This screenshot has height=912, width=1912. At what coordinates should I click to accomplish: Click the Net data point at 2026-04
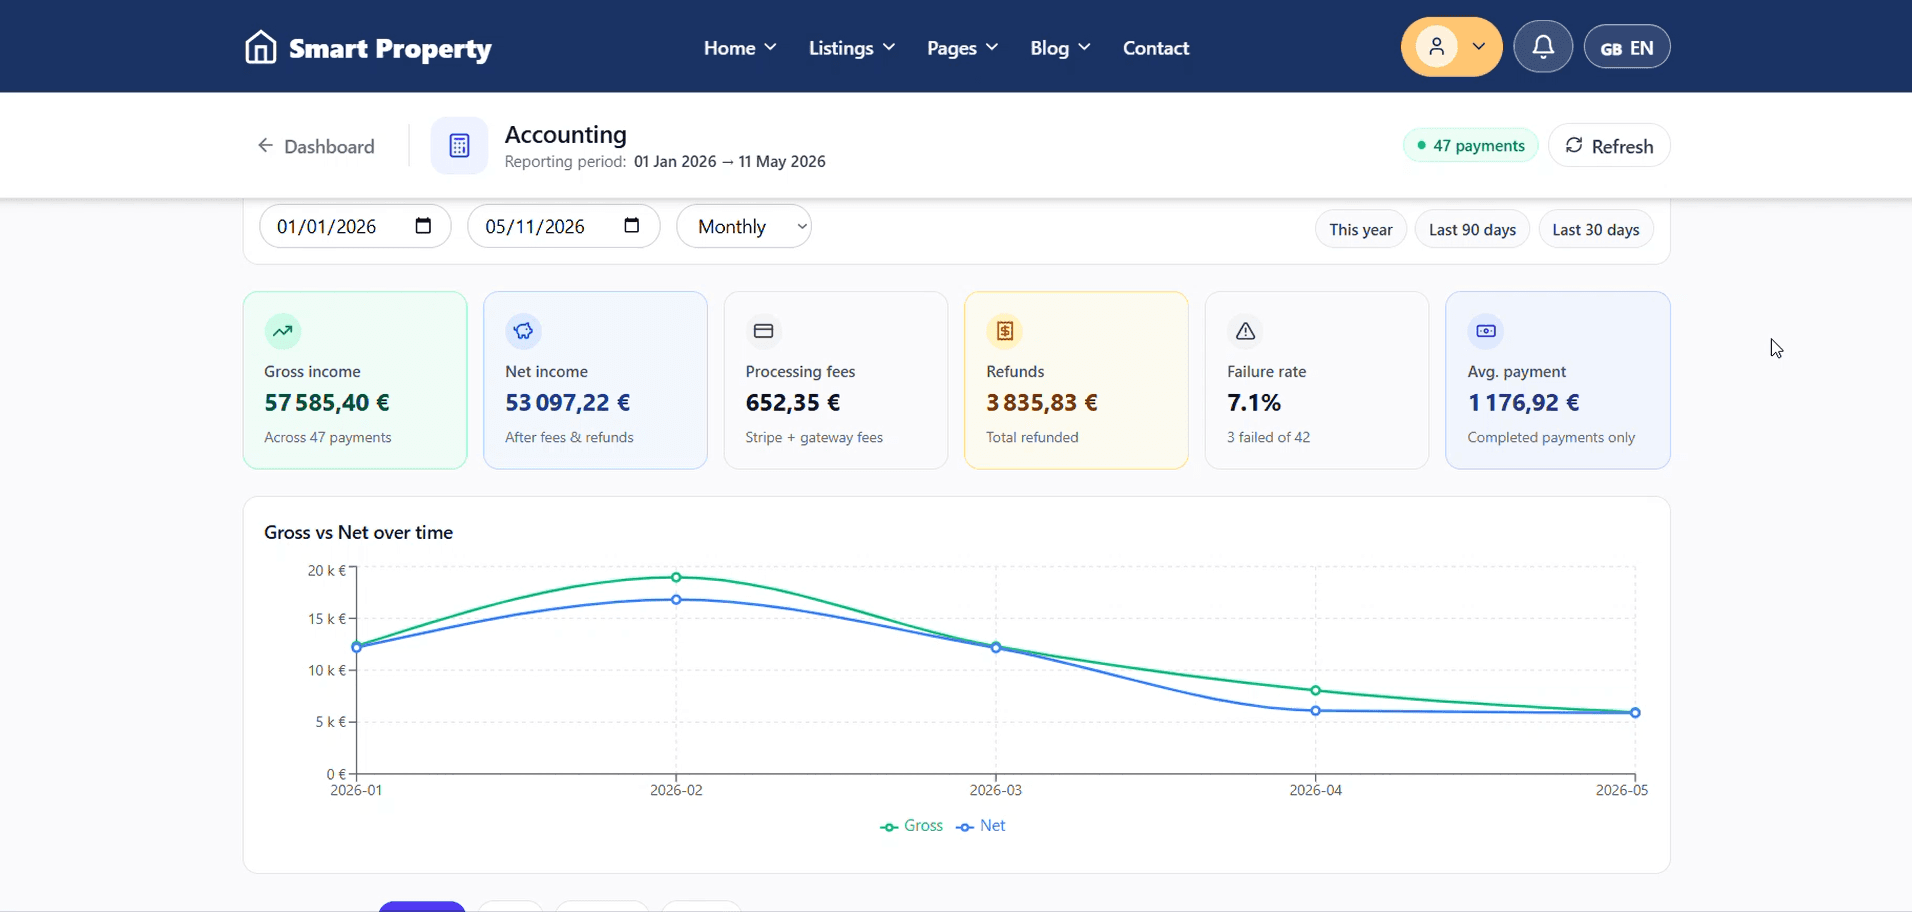point(1315,711)
